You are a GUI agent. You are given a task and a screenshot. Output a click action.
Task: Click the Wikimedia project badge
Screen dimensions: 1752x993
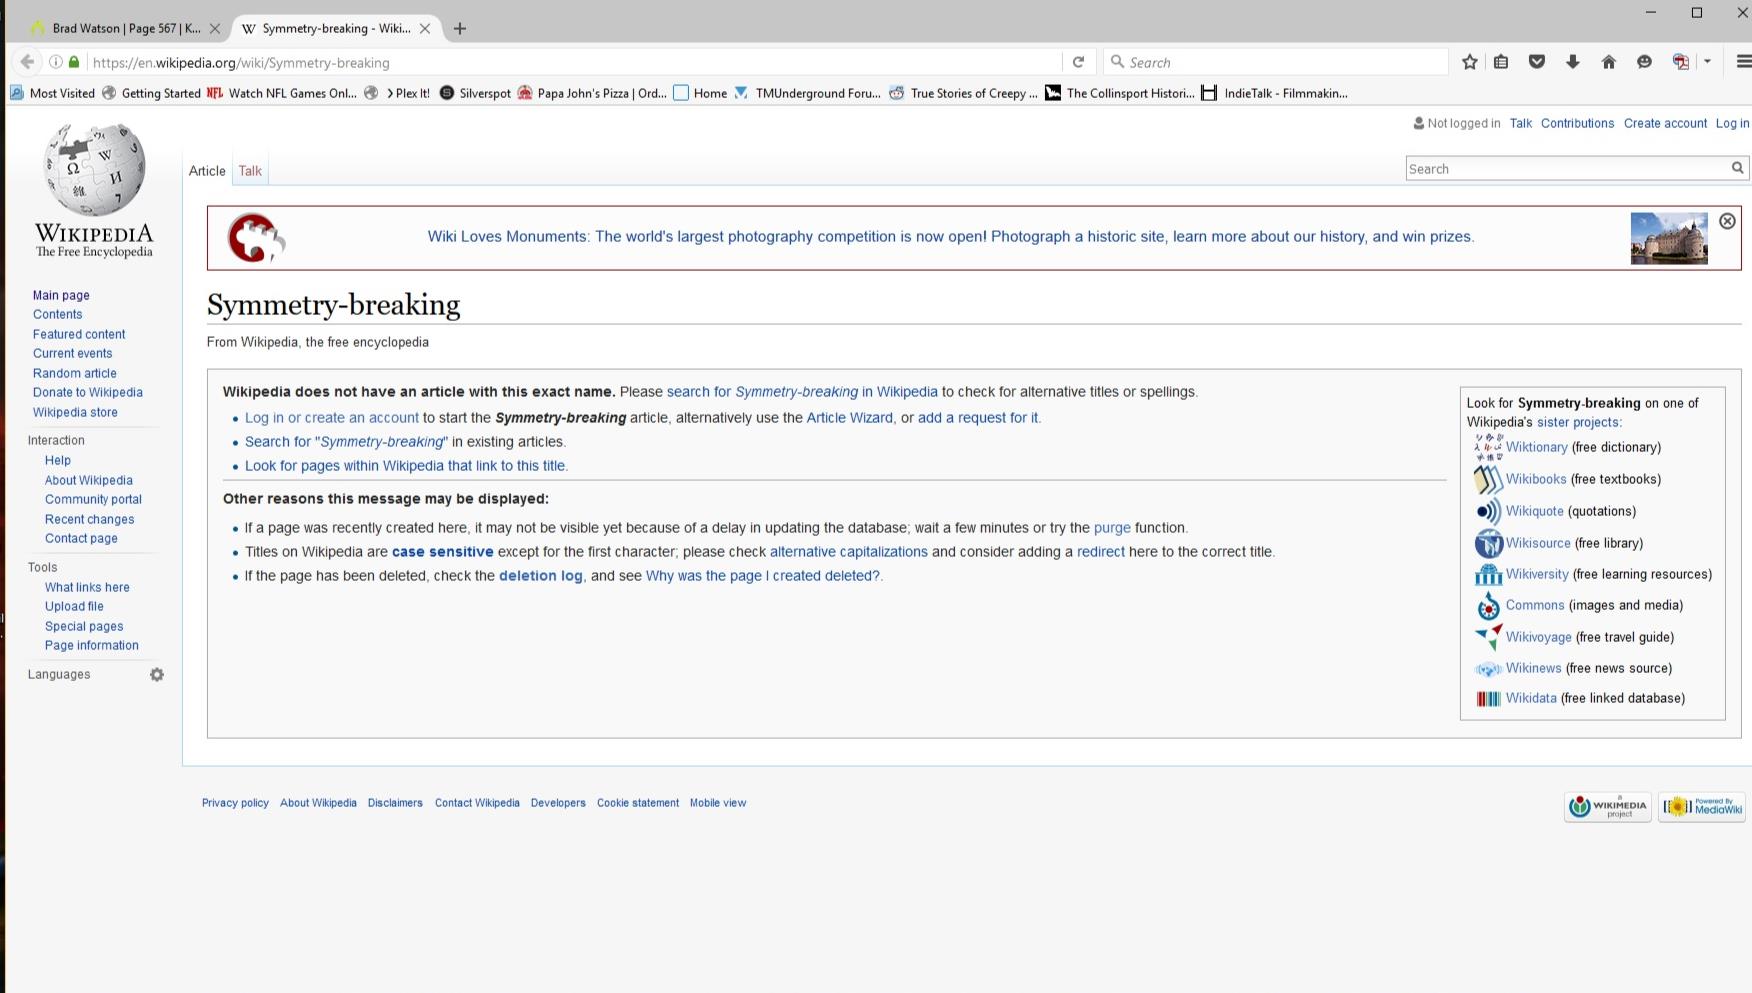tap(1607, 806)
